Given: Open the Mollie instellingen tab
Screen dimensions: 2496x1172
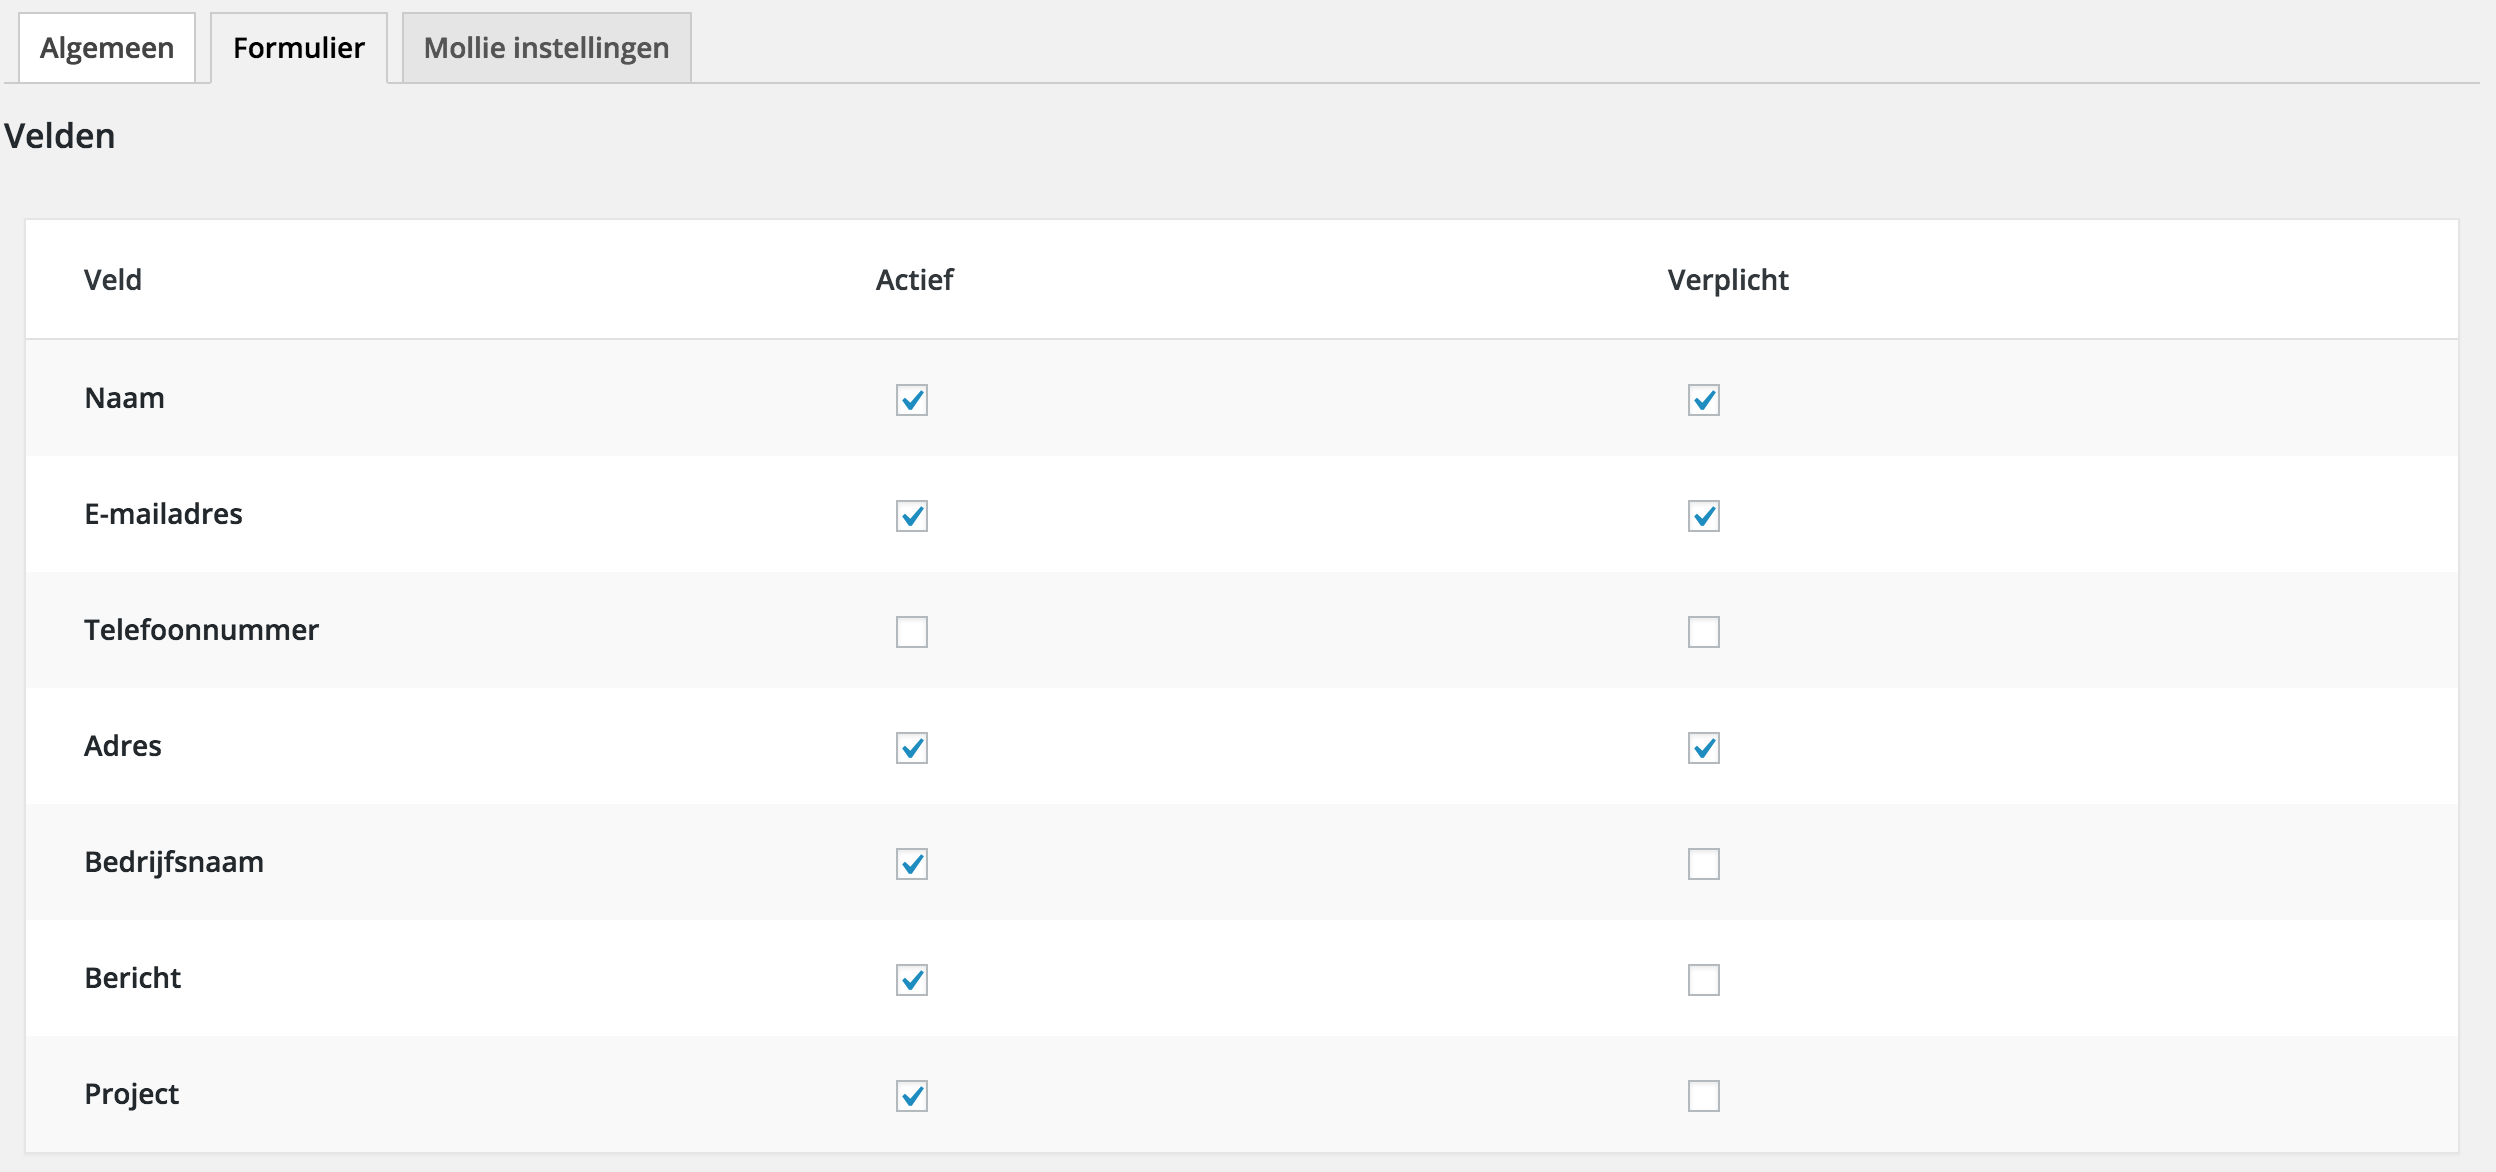Looking at the screenshot, I should click(x=546, y=48).
